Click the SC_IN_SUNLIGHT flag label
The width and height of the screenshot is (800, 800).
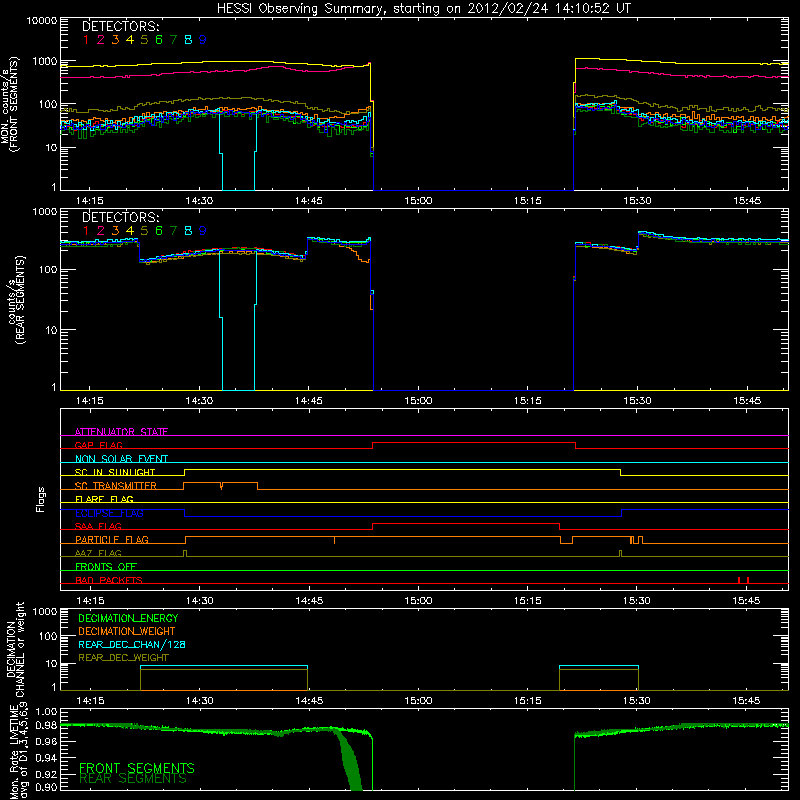[115, 472]
